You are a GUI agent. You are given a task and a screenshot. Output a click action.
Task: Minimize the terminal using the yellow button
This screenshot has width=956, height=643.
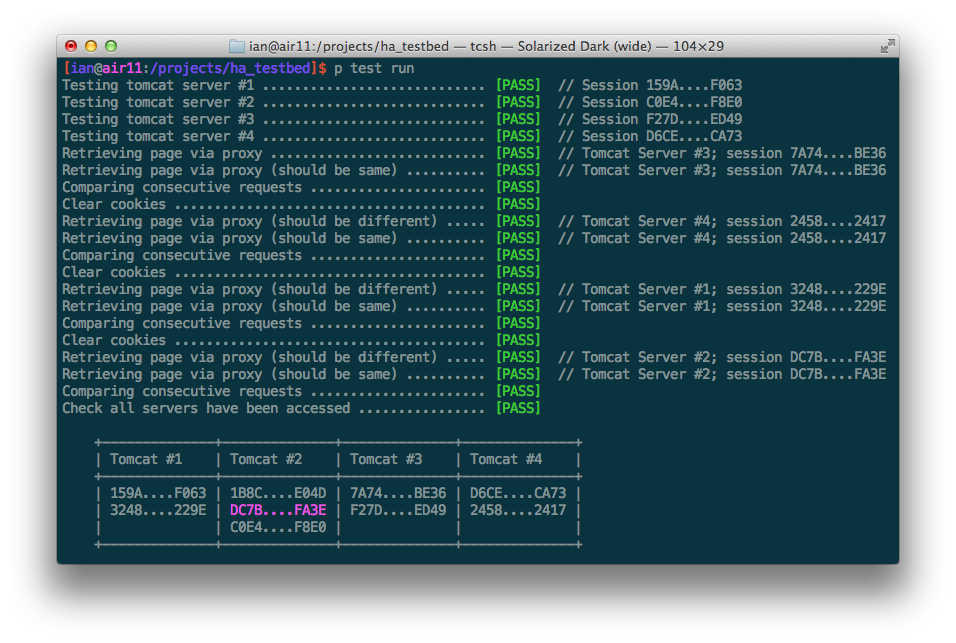coord(91,46)
